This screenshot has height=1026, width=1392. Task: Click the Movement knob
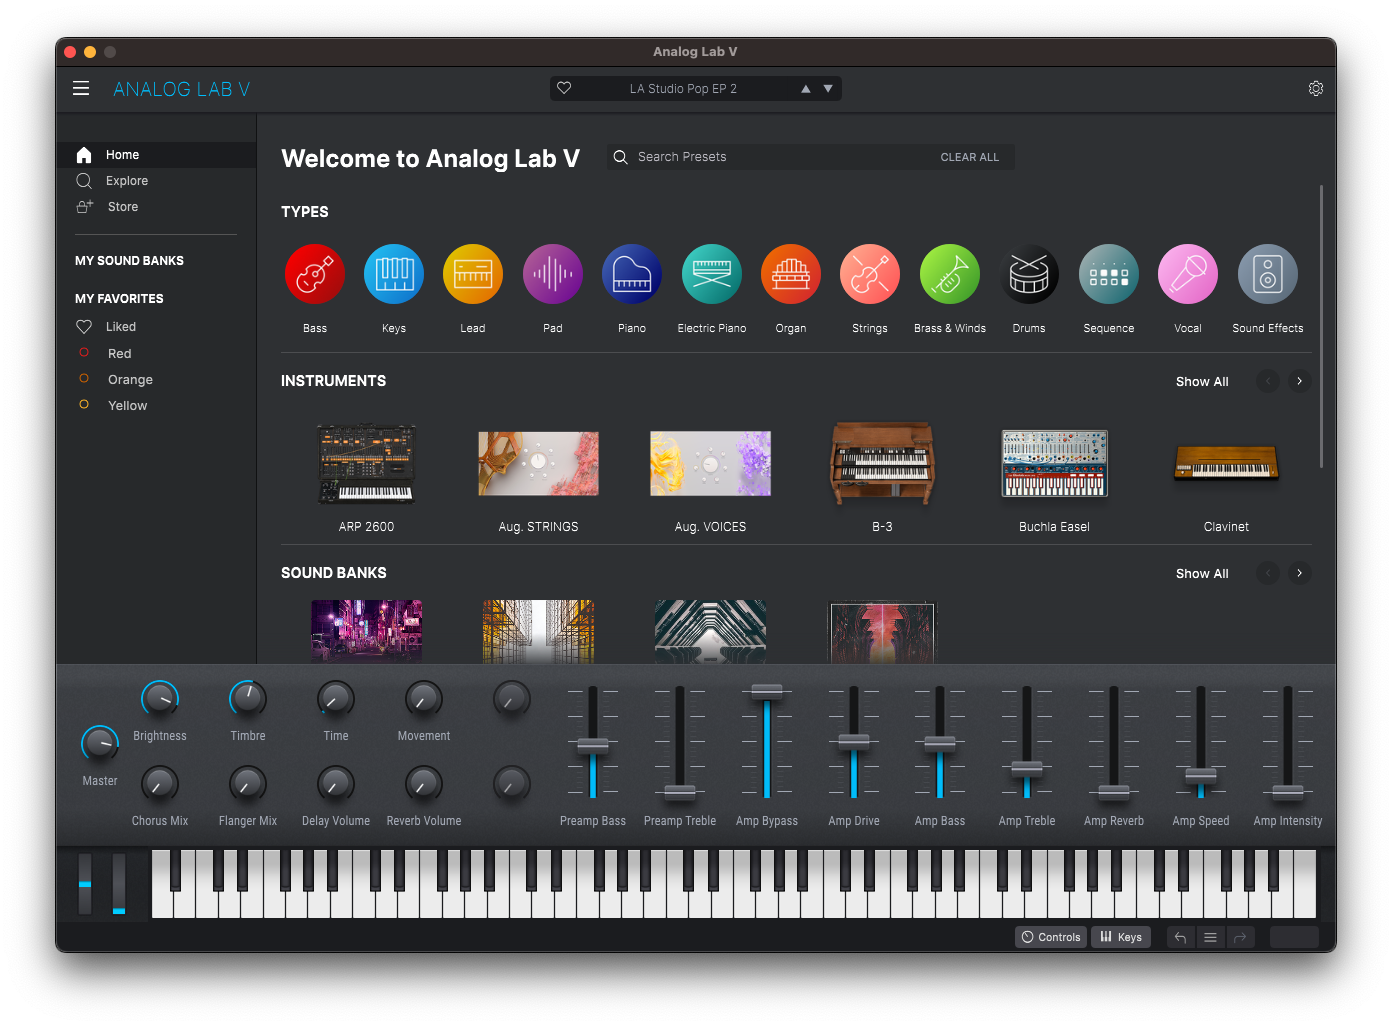pyautogui.click(x=424, y=698)
